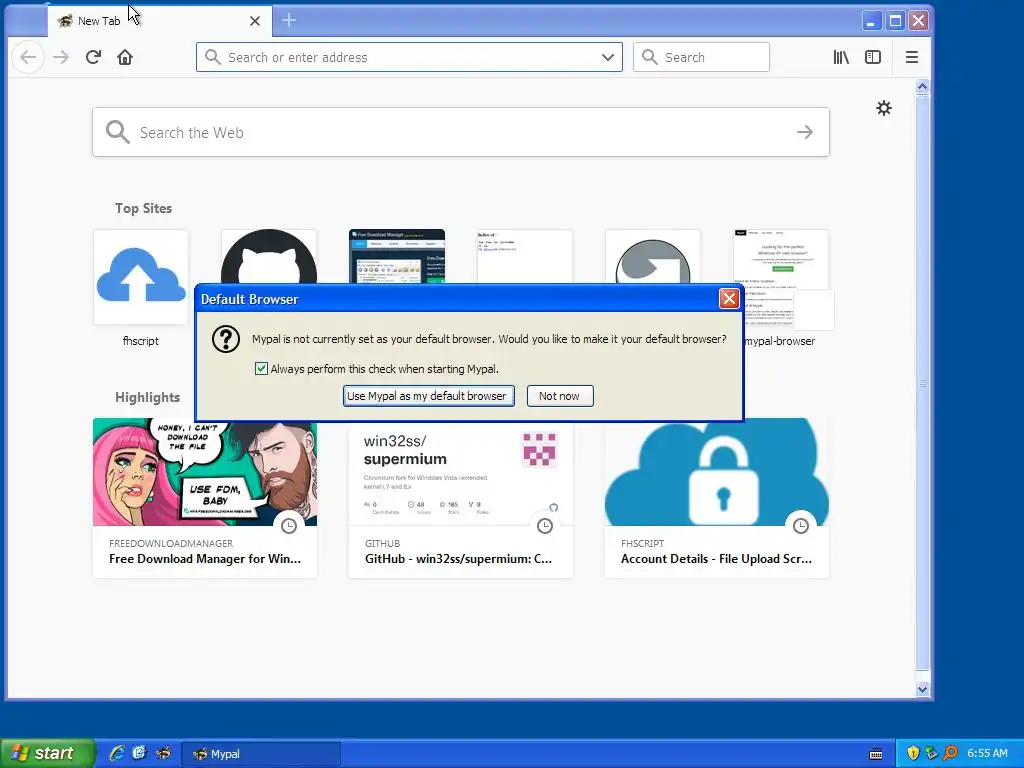
Task: Reload the current page
Action: [93, 57]
